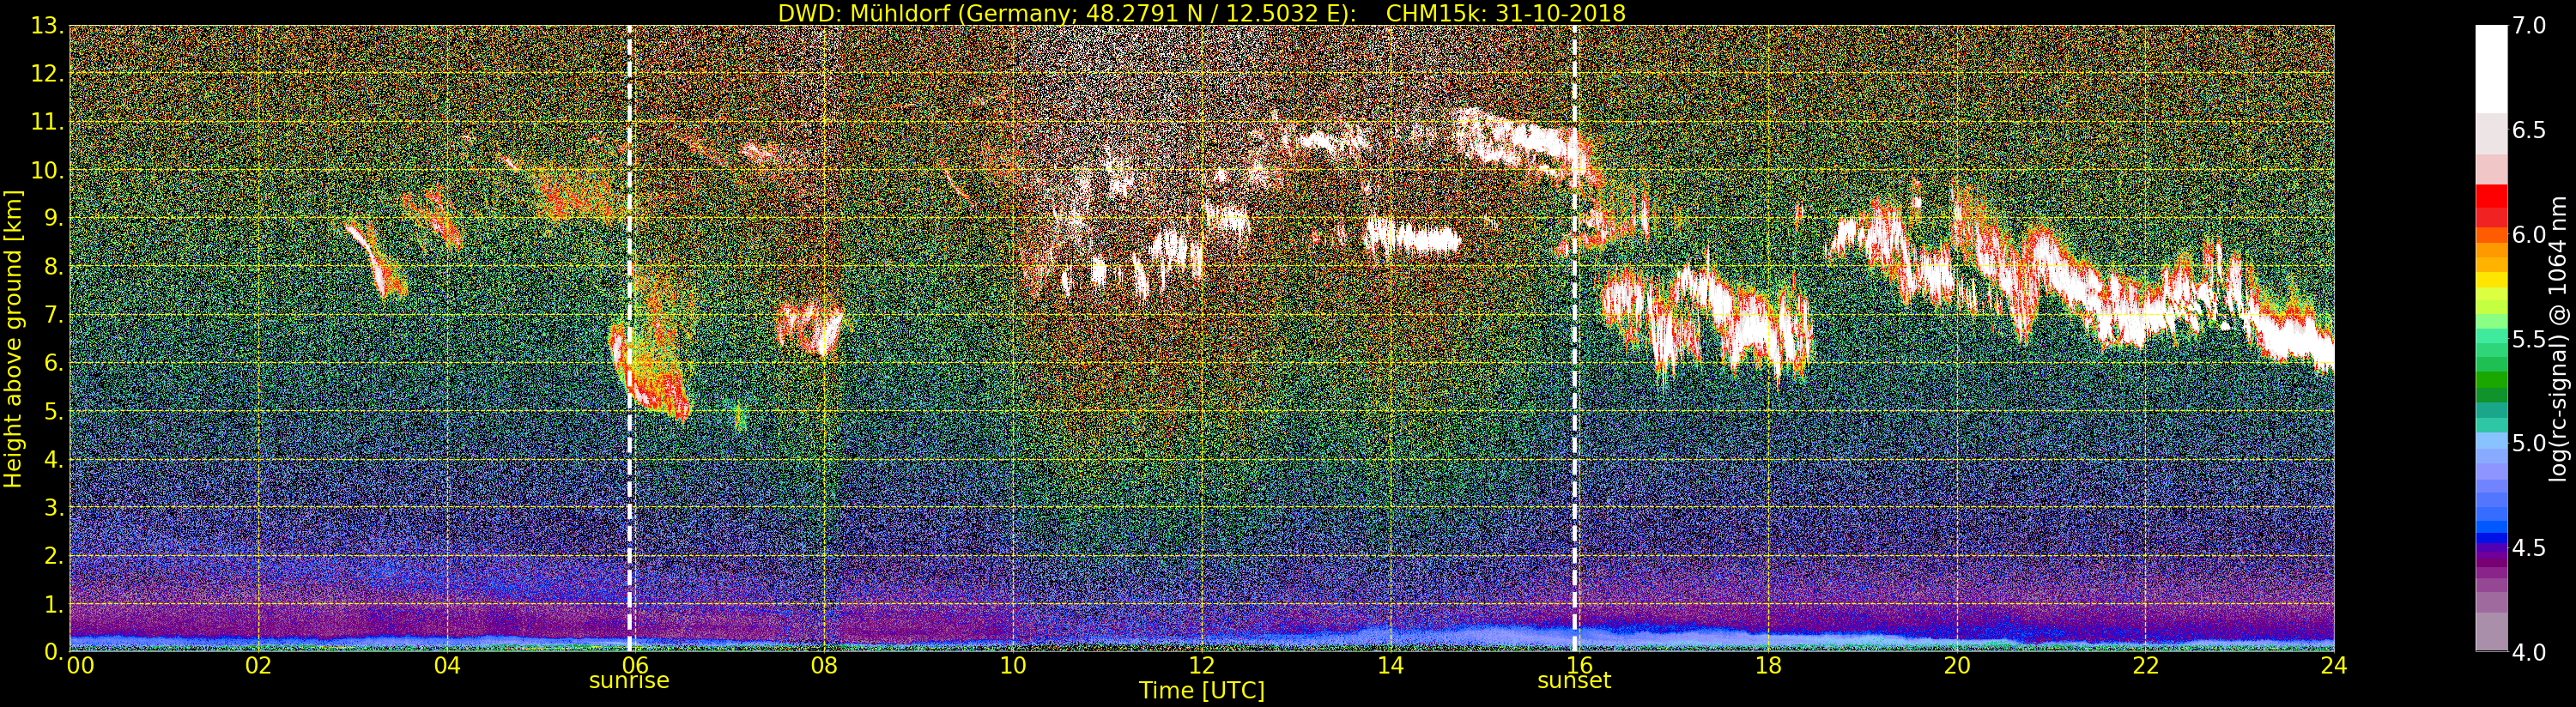
Task: Click the '11.' height axis tick label
Action: tap(47, 122)
